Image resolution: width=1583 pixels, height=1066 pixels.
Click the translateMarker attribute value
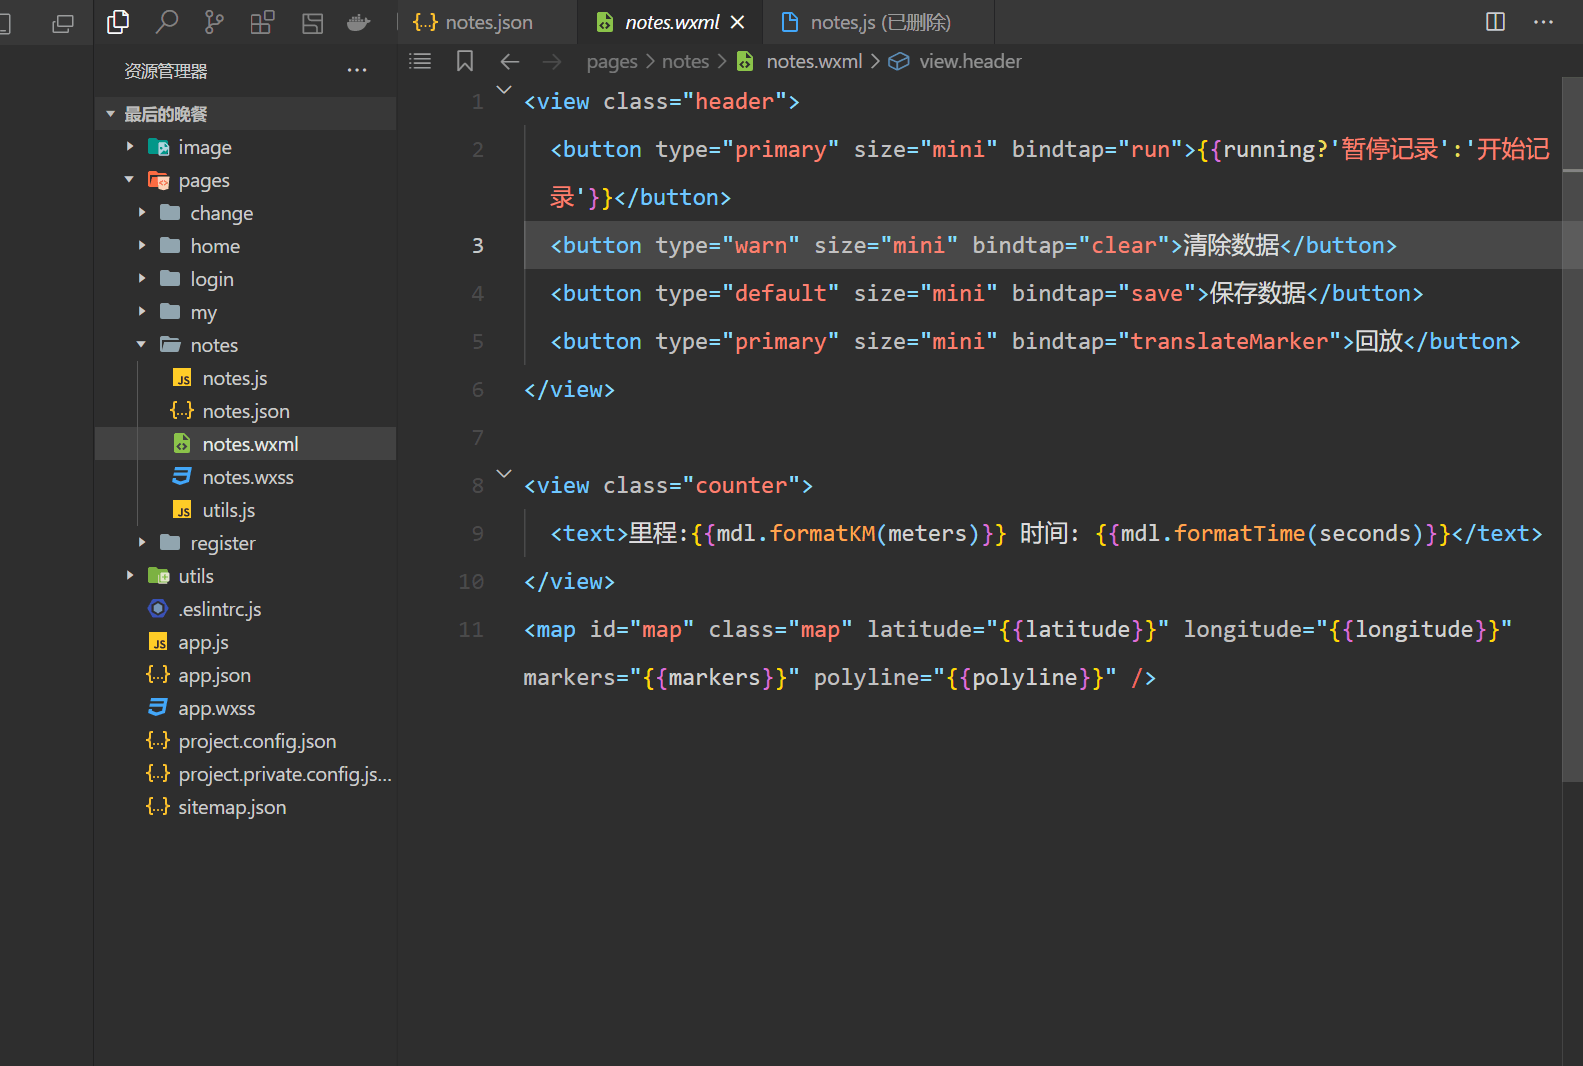coord(1229,342)
